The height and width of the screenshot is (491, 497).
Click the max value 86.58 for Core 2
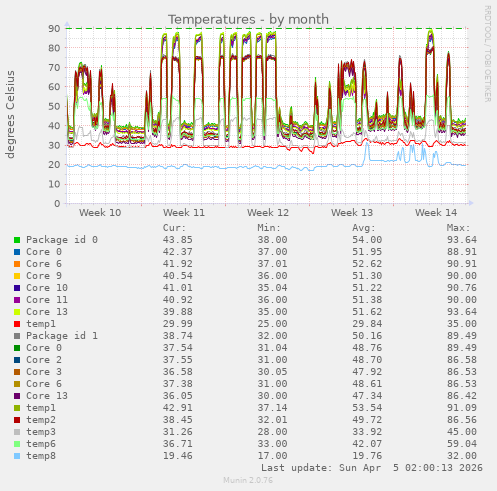pyautogui.click(x=462, y=360)
